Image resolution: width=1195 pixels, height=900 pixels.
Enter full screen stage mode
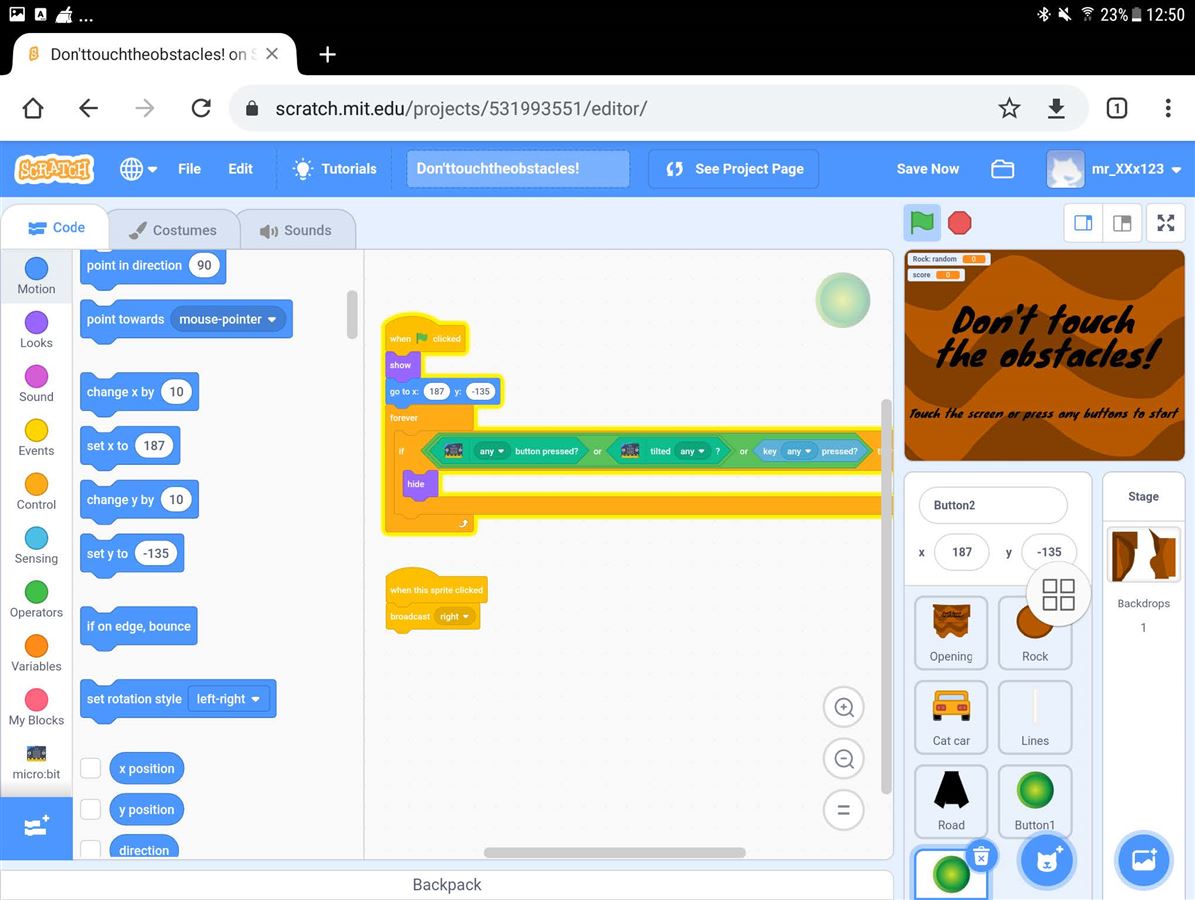[x=1165, y=223]
